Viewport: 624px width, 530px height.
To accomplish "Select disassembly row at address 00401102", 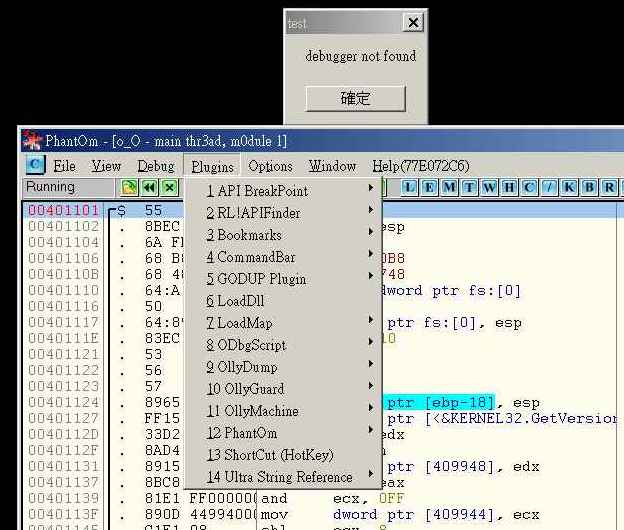I will point(64,226).
